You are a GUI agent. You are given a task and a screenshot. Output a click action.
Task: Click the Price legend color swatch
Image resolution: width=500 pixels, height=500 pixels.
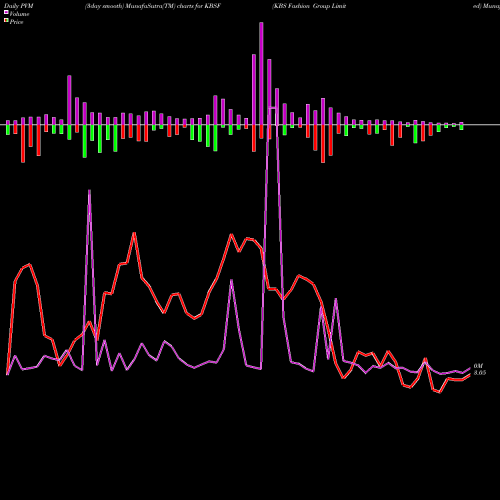coord(6,21)
